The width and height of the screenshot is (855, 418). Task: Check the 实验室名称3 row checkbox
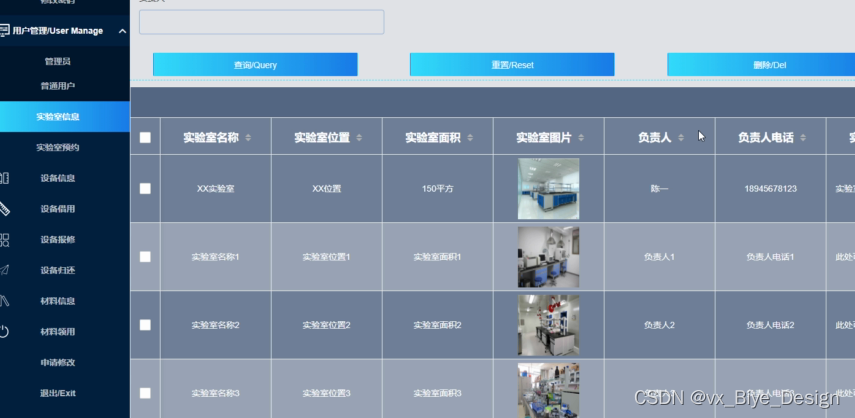coord(145,393)
